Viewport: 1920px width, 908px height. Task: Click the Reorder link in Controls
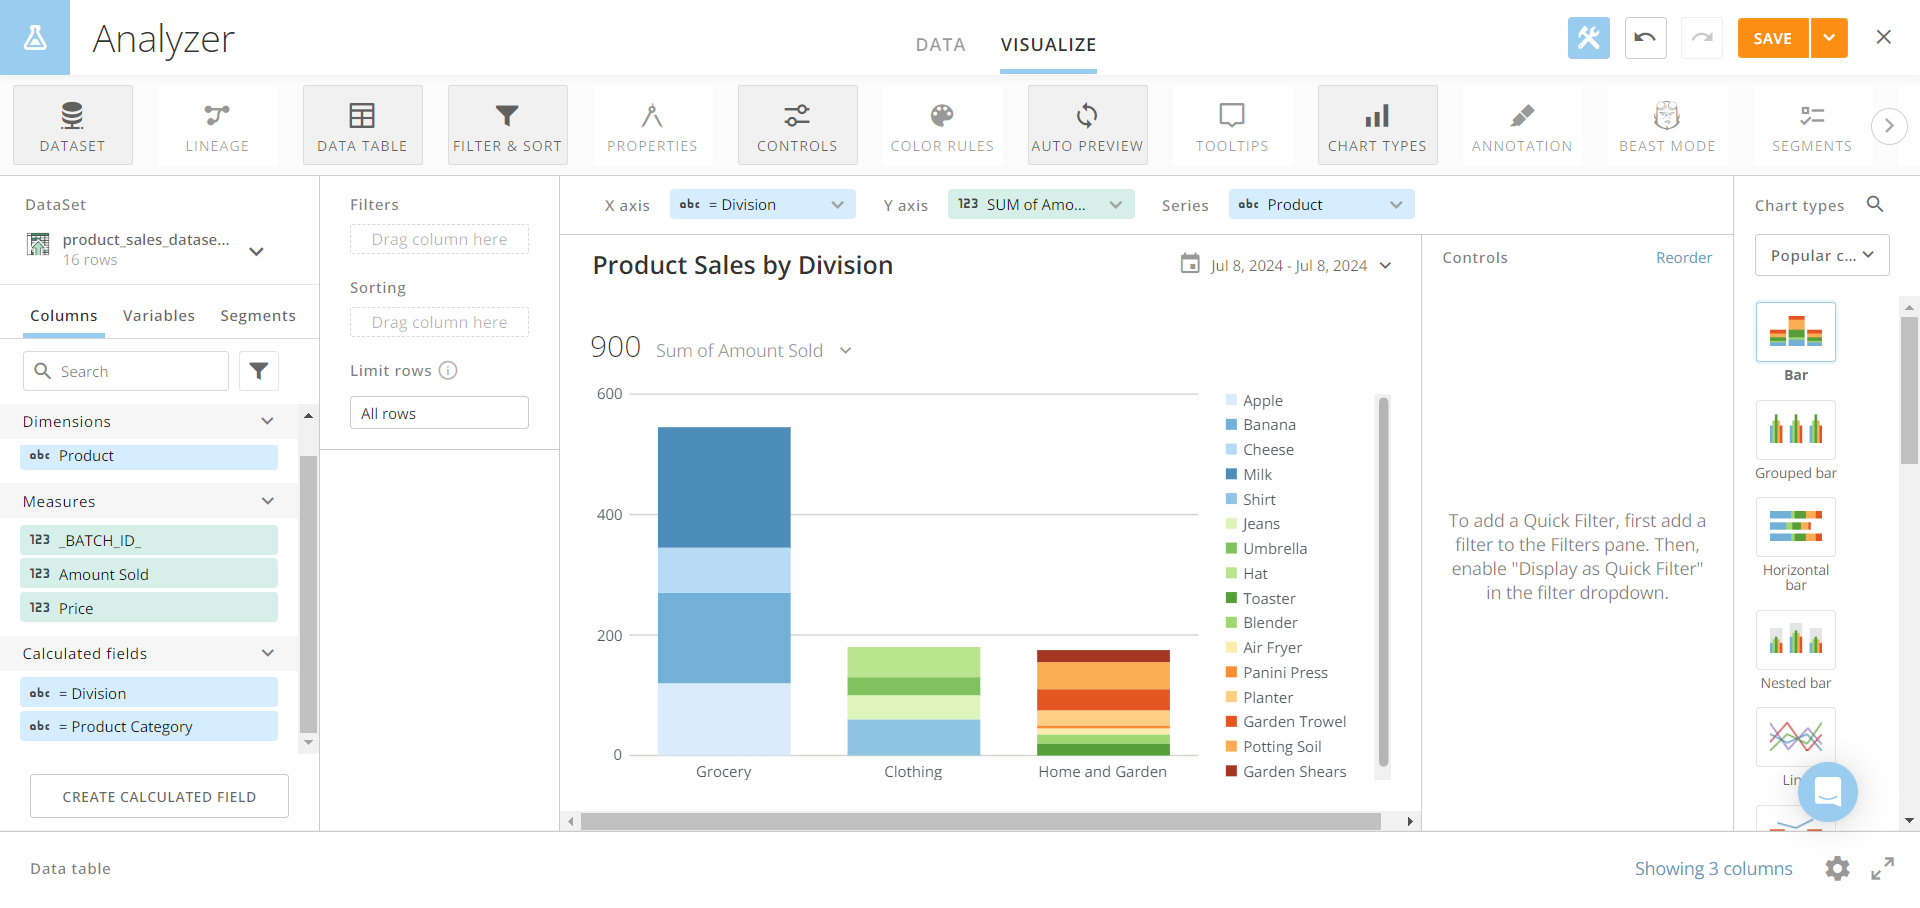[1683, 257]
